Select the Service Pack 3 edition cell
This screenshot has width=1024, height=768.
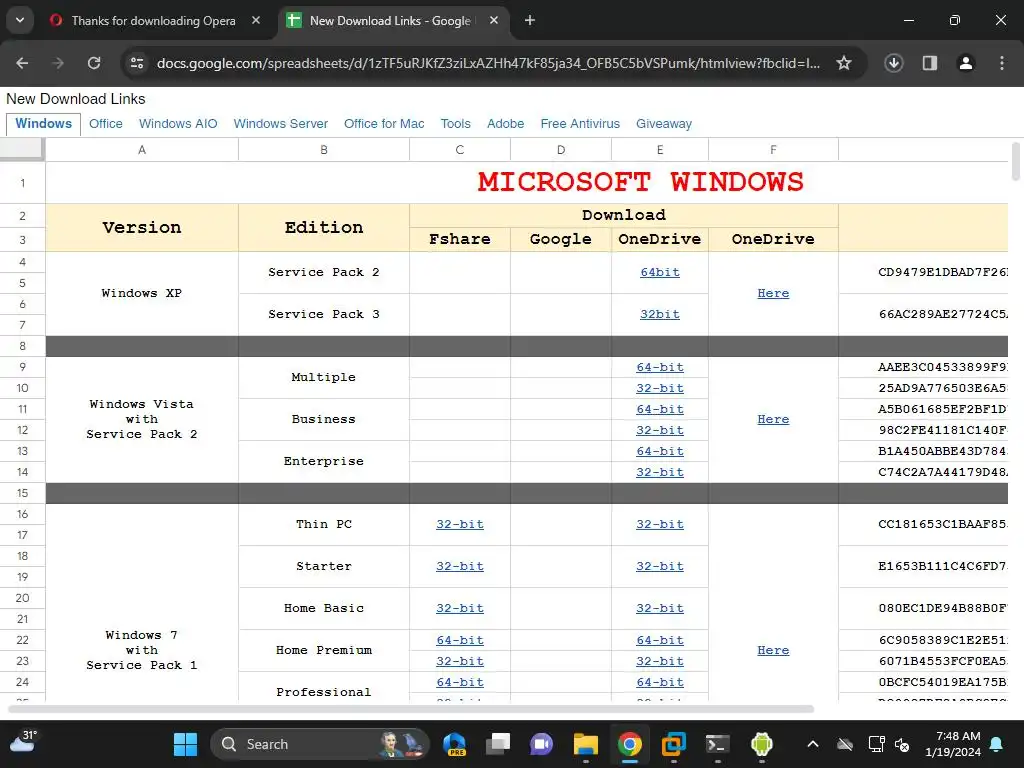coord(324,314)
